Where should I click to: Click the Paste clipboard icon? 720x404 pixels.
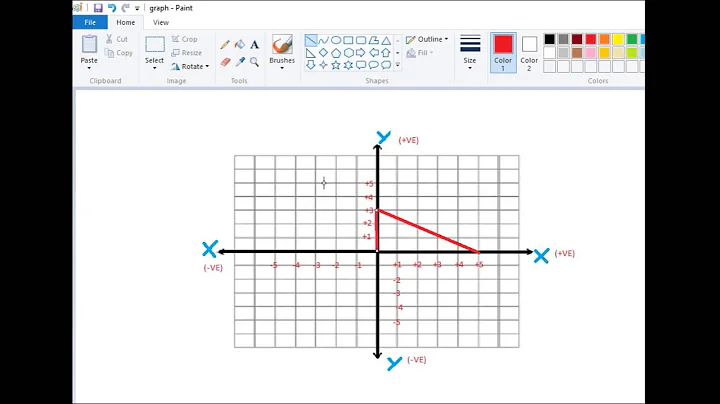coord(89,45)
